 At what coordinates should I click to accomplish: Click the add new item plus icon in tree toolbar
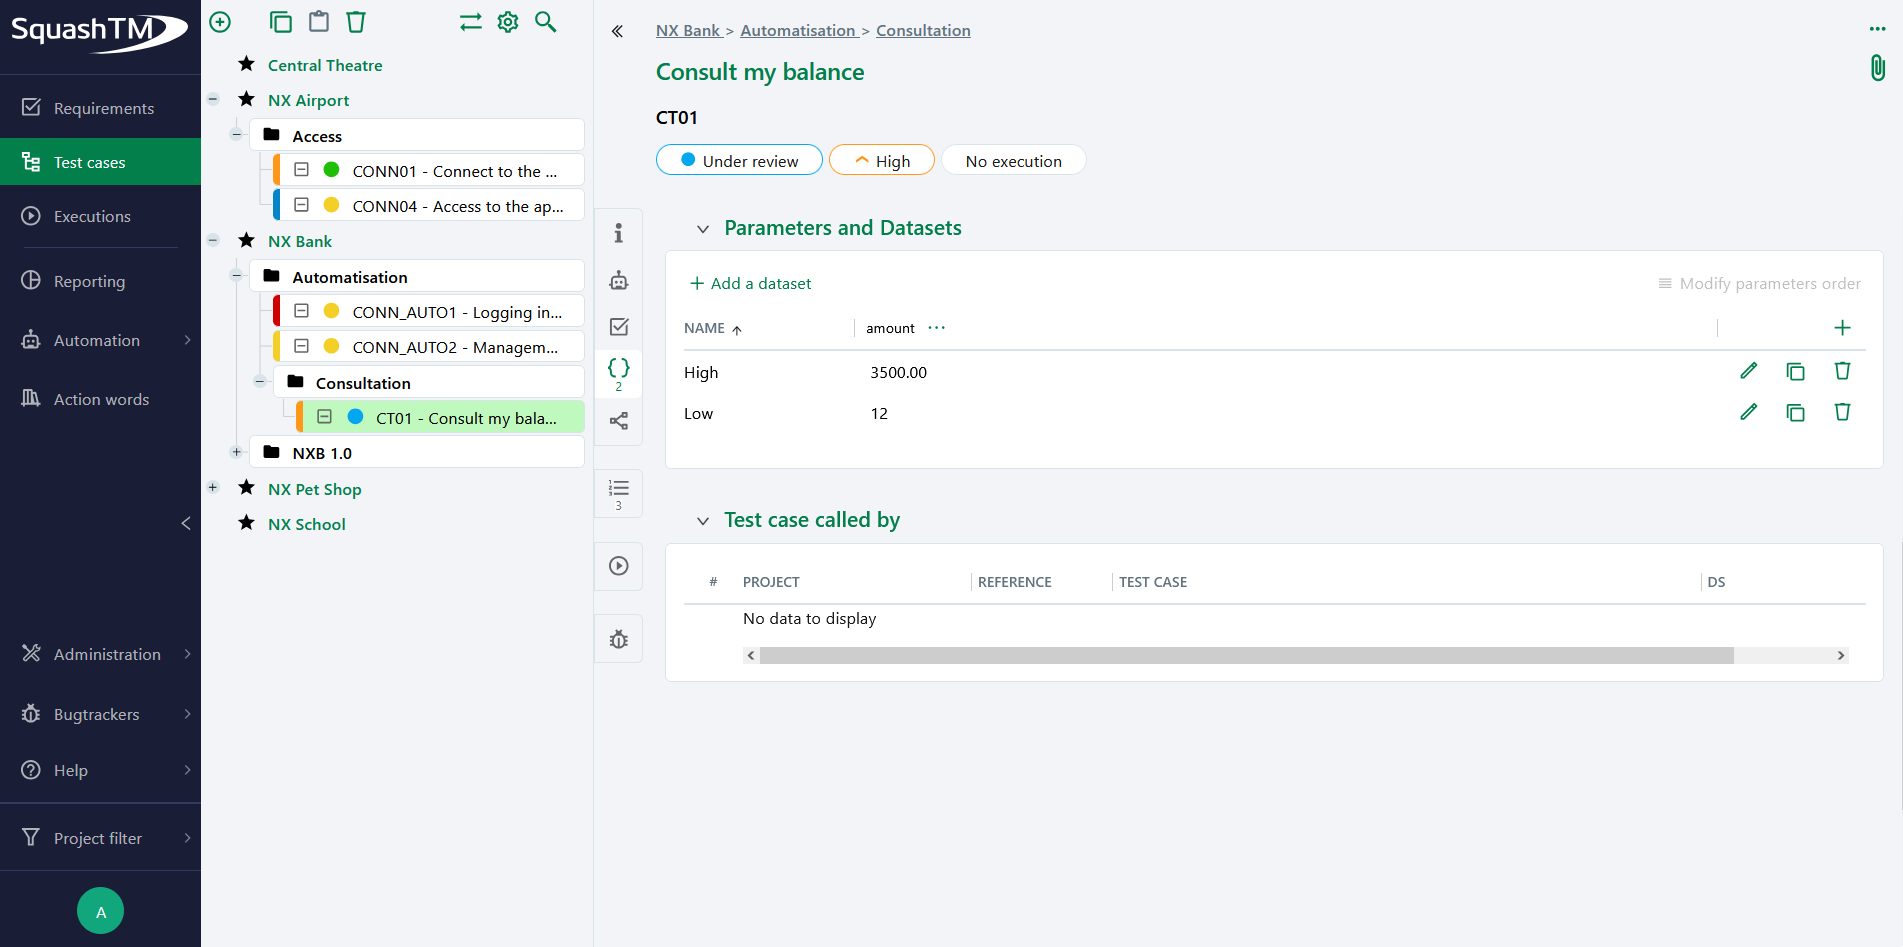coord(220,22)
